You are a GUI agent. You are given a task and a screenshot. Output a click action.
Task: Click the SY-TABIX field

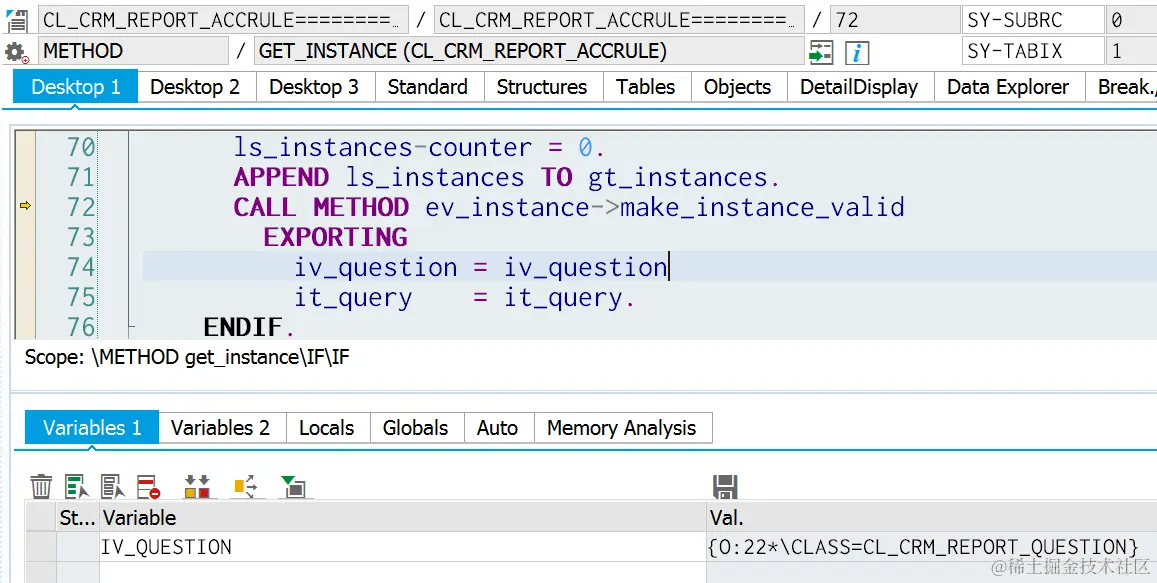click(1033, 51)
